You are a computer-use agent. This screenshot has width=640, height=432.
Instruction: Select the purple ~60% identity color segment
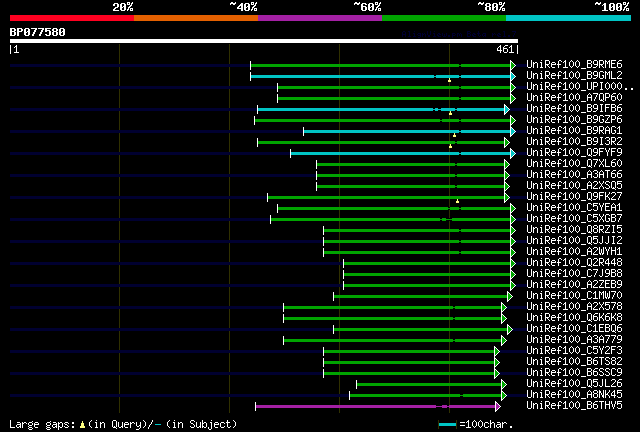[x=320, y=18]
